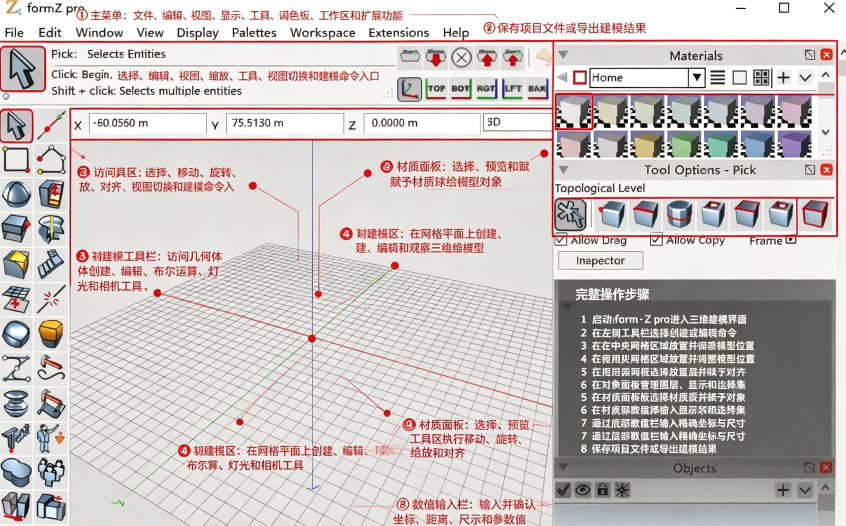Open the Extensions menu
The height and width of the screenshot is (526, 846).
click(x=399, y=32)
